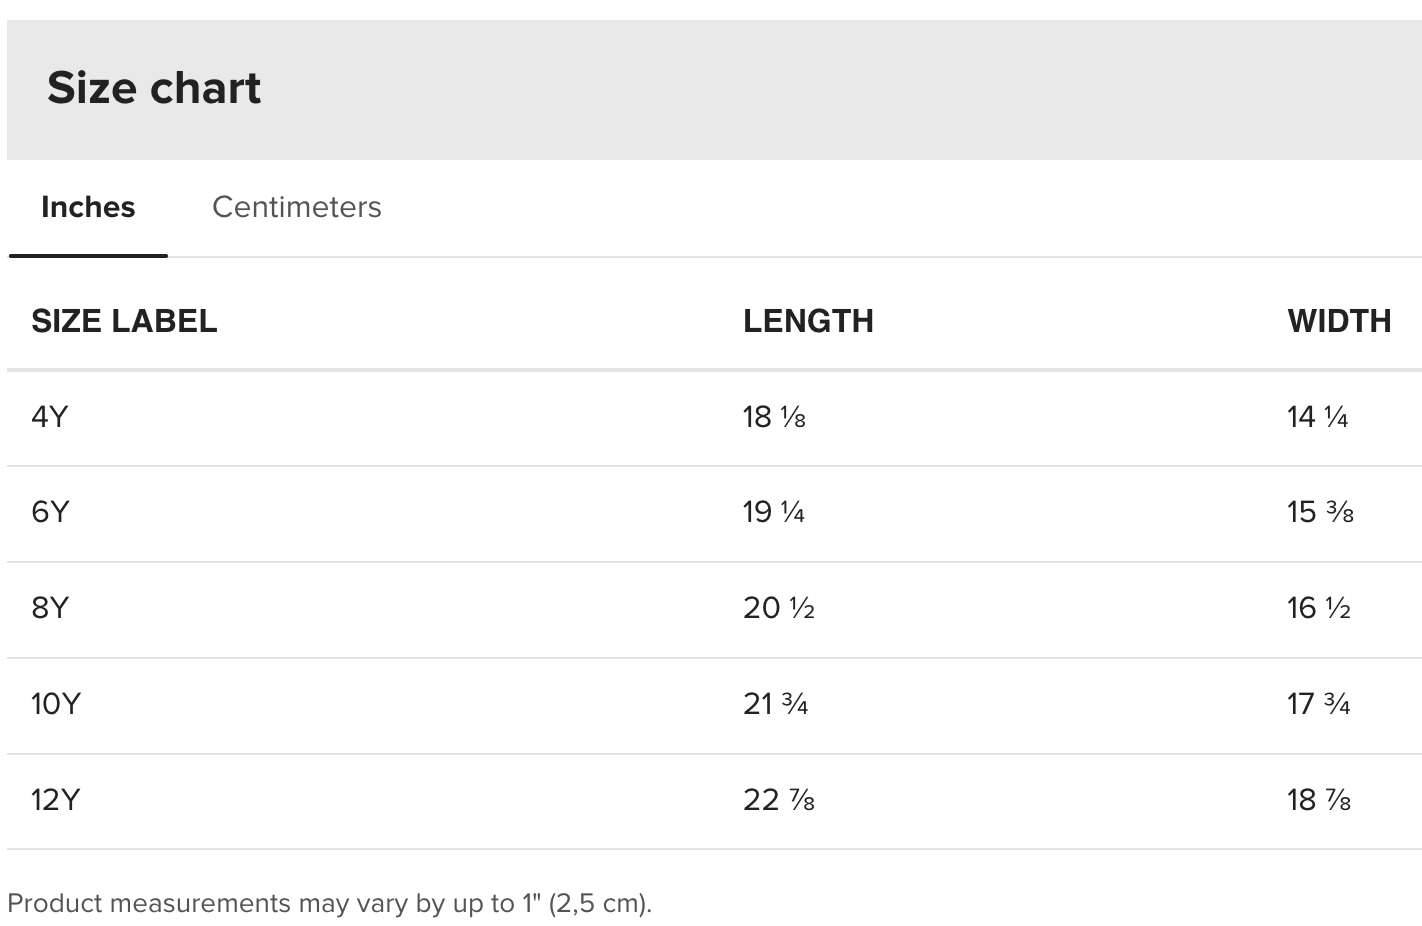Image resolution: width=1422 pixels, height=926 pixels.
Task: Select the 6Y size row label
Action: [50, 512]
